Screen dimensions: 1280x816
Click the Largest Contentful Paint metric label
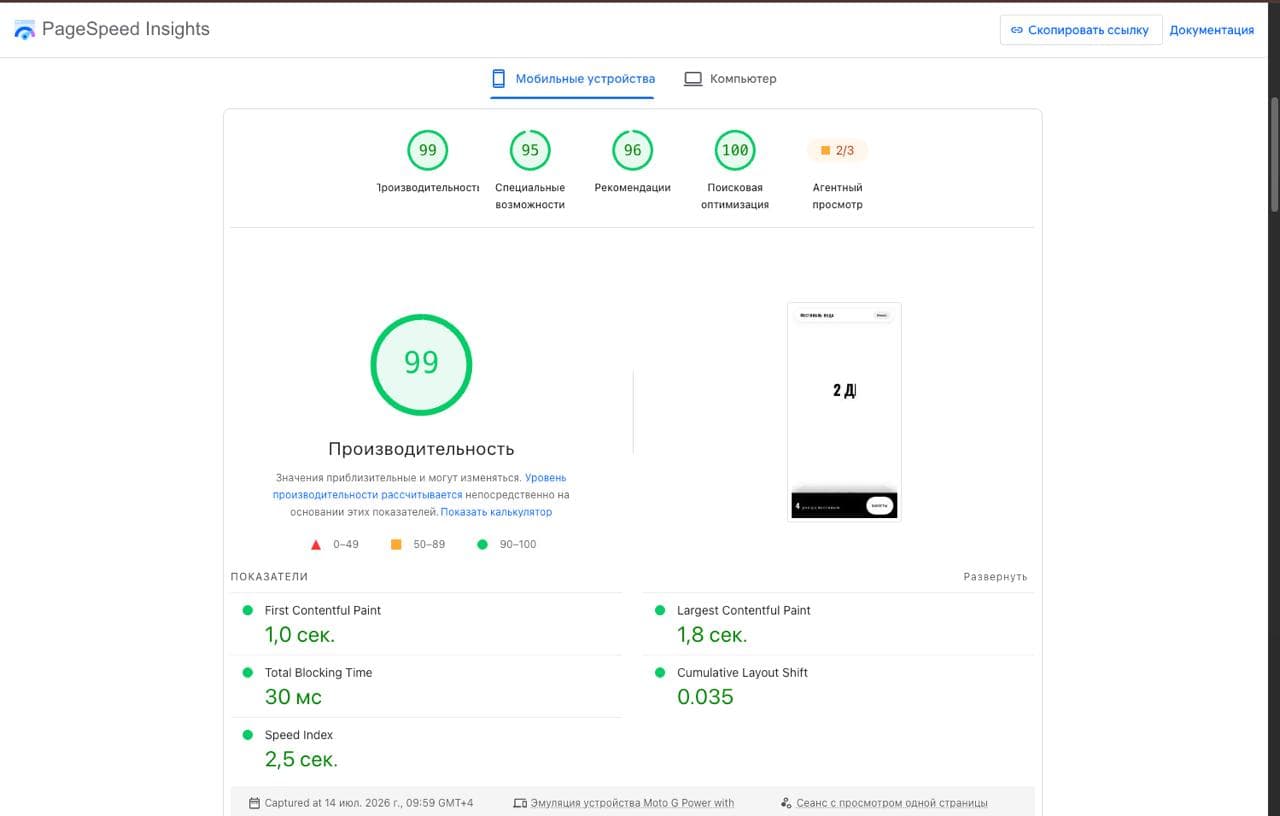click(744, 610)
